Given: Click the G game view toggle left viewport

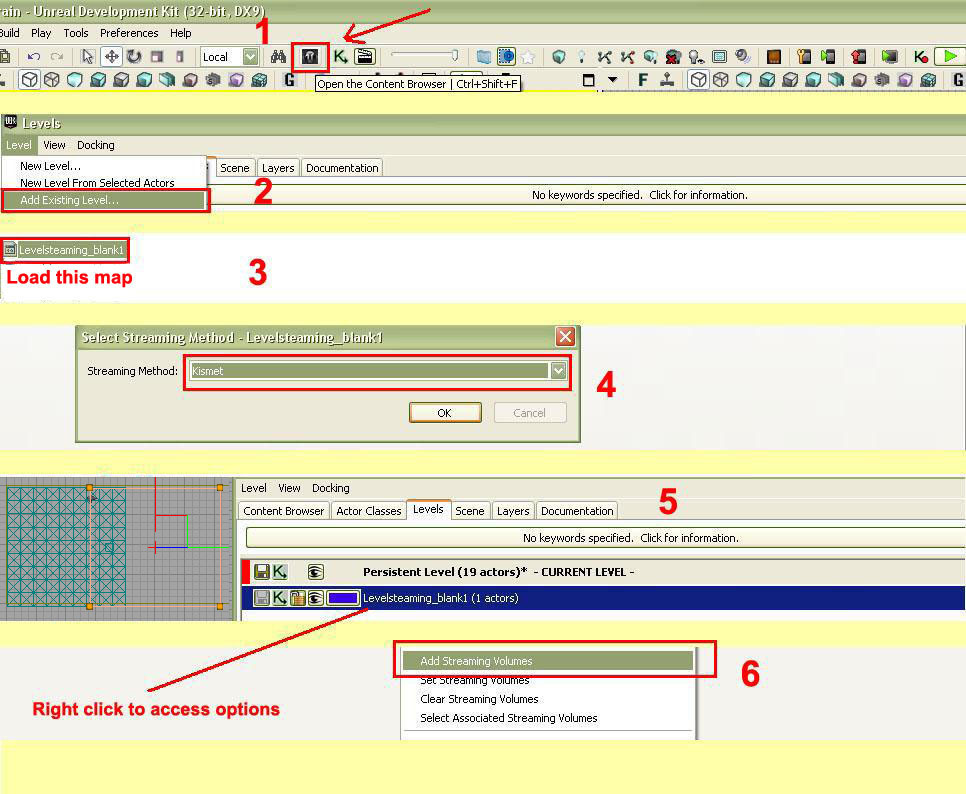Looking at the screenshot, I should tap(289, 79).
